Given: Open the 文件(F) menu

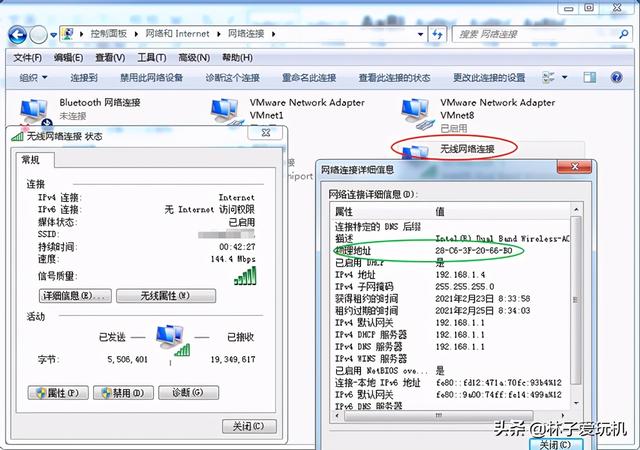Looking at the screenshot, I should coord(27,58).
